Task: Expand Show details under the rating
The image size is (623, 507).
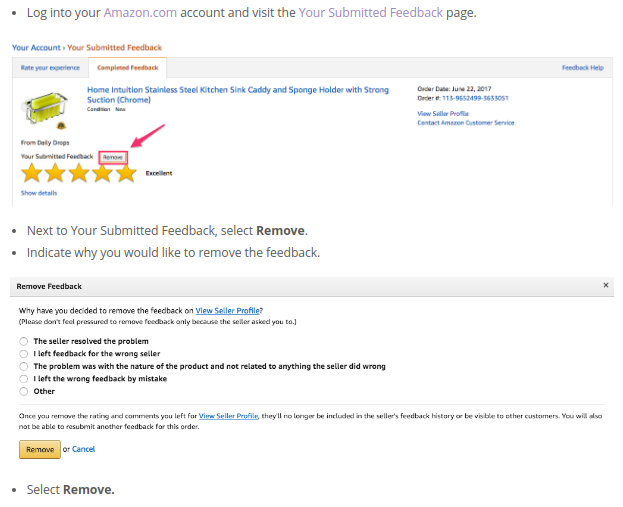Action: pyautogui.click(x=39, y=193)
